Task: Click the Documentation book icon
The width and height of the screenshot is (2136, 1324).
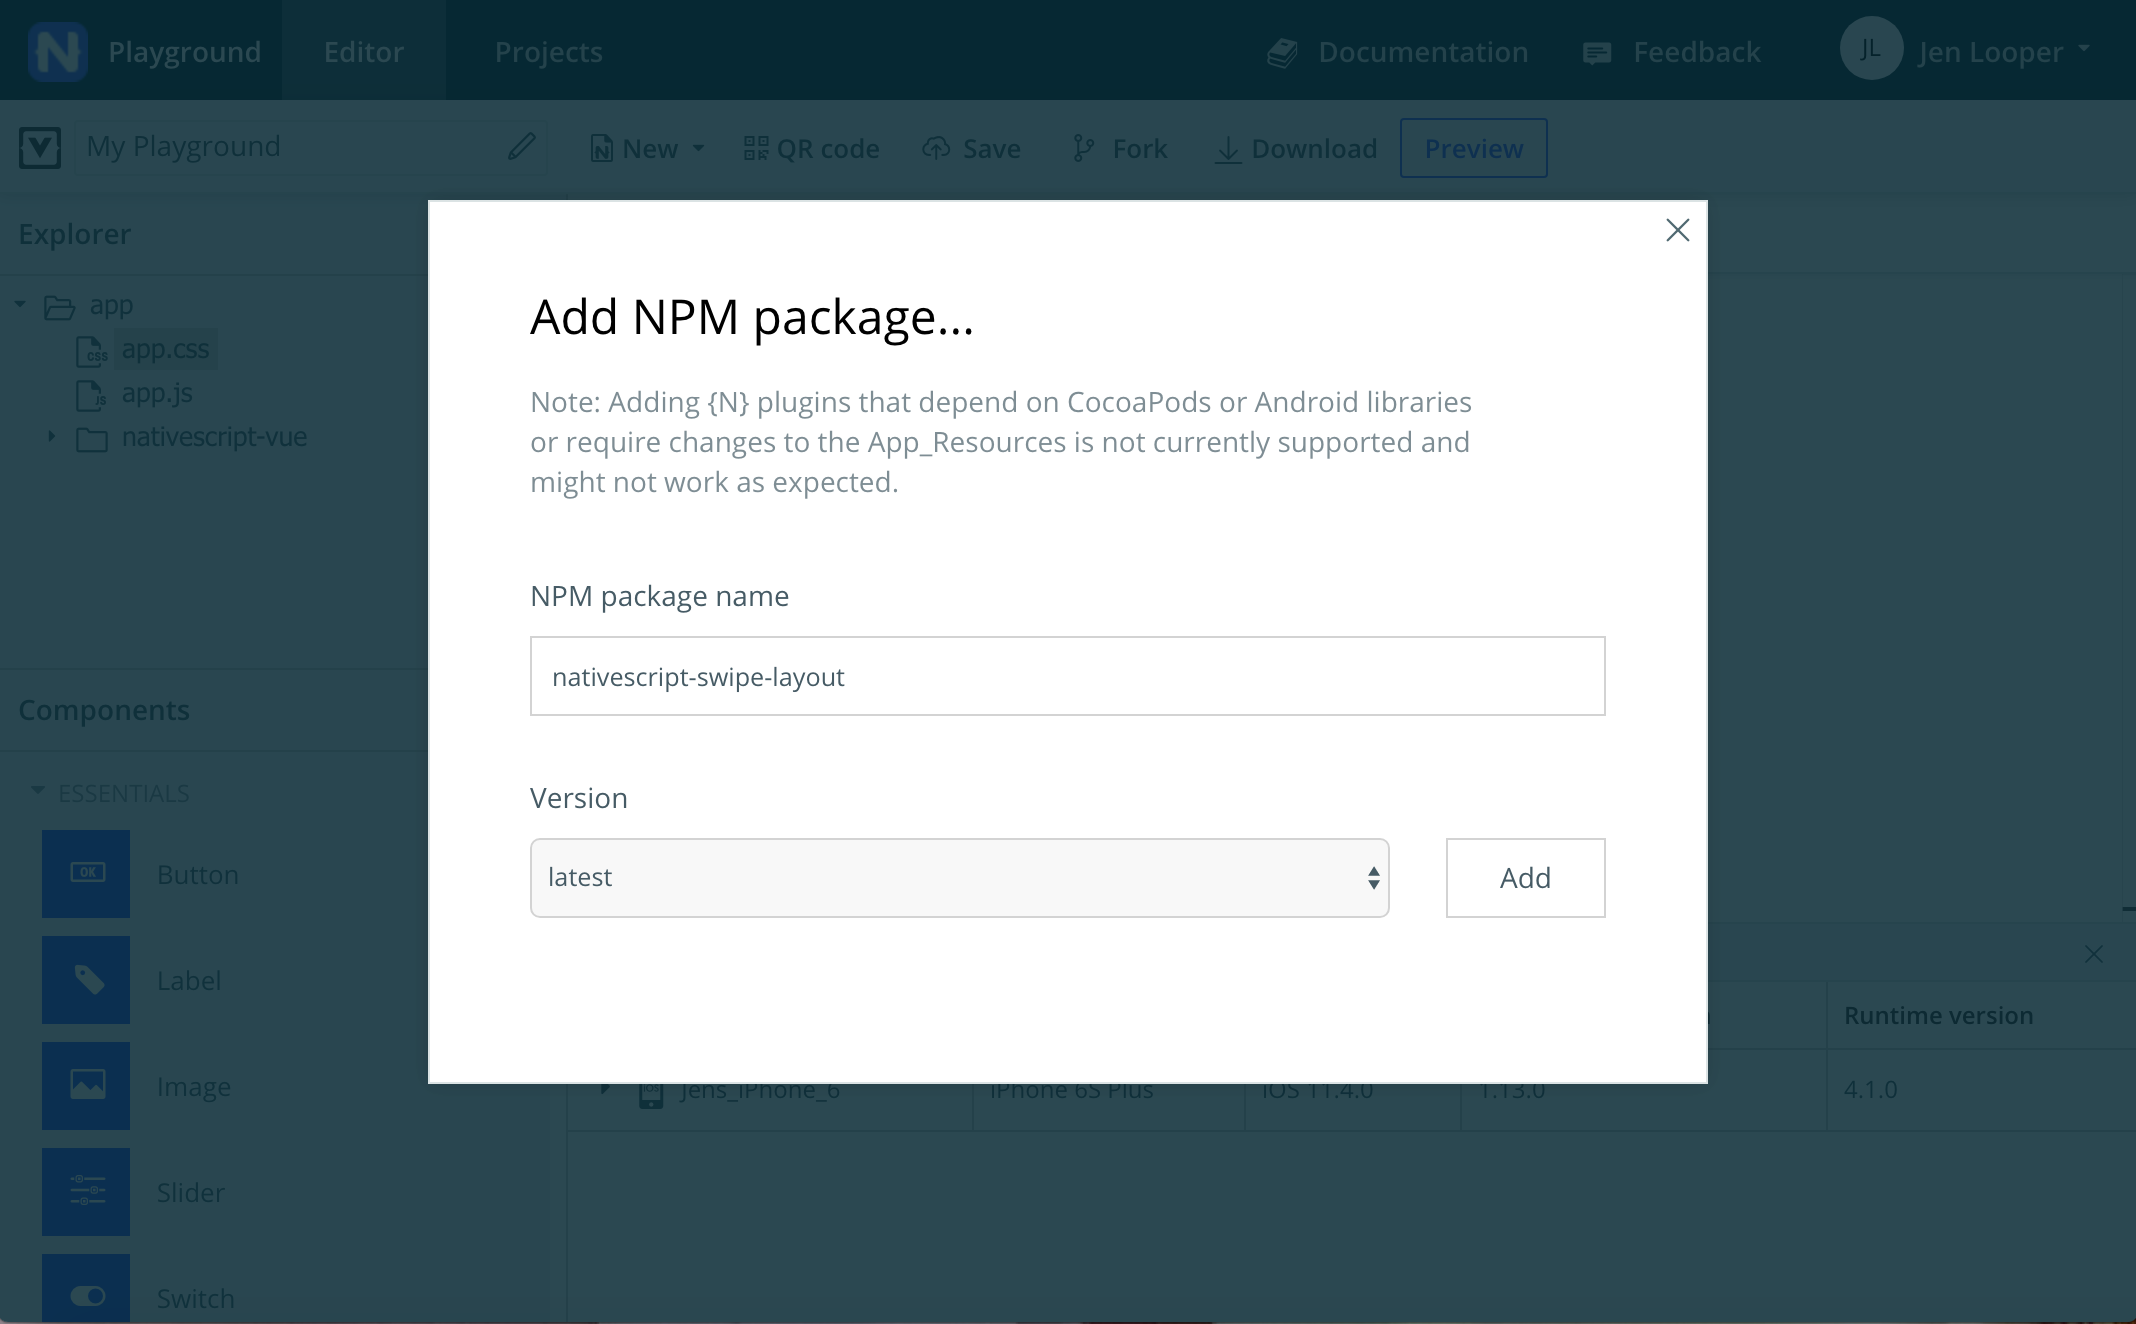Action: [1282, 53]
